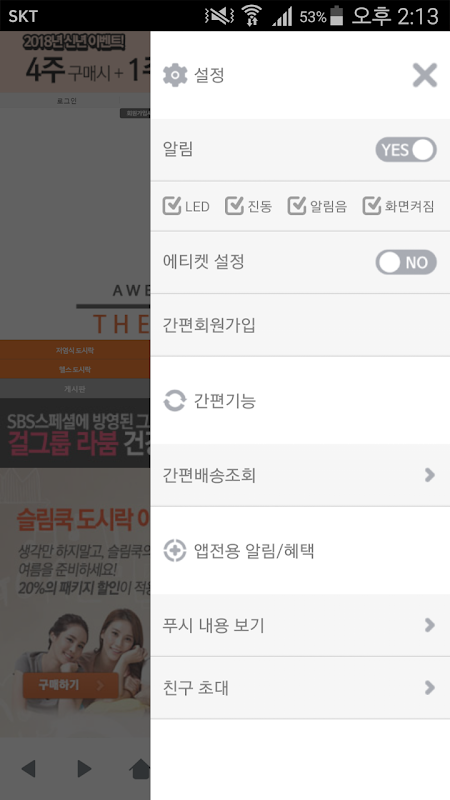Screen dimensions: 450x800
Task: Tap the forward arrow in the bottom navigation
Action: click(84, 768)
